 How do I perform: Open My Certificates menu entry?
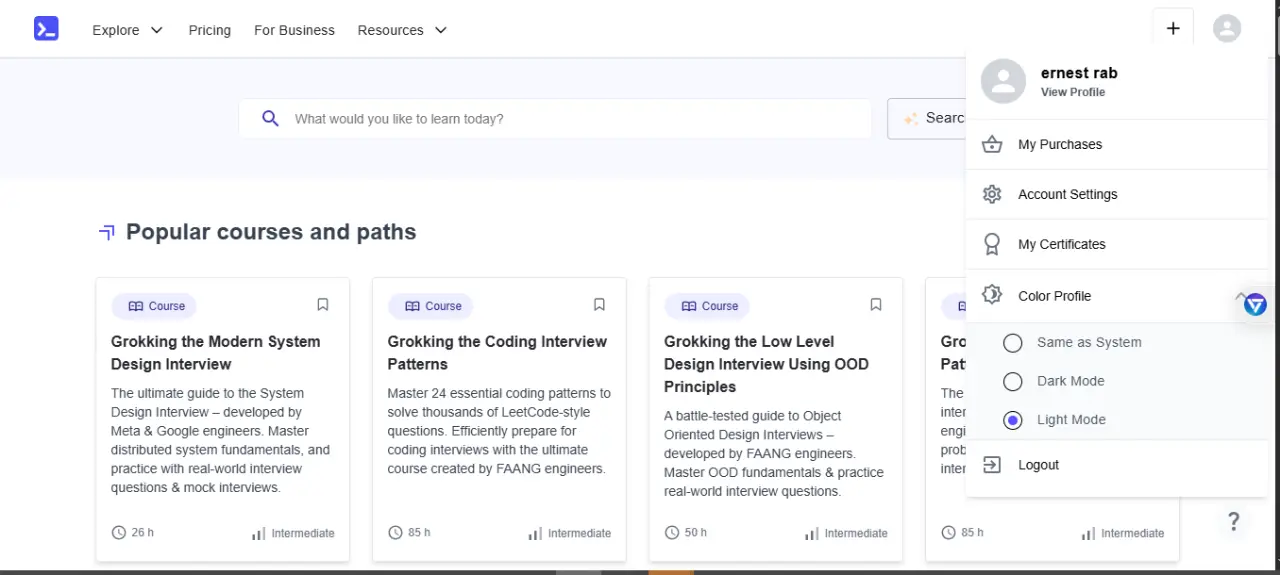(1117, 244)
